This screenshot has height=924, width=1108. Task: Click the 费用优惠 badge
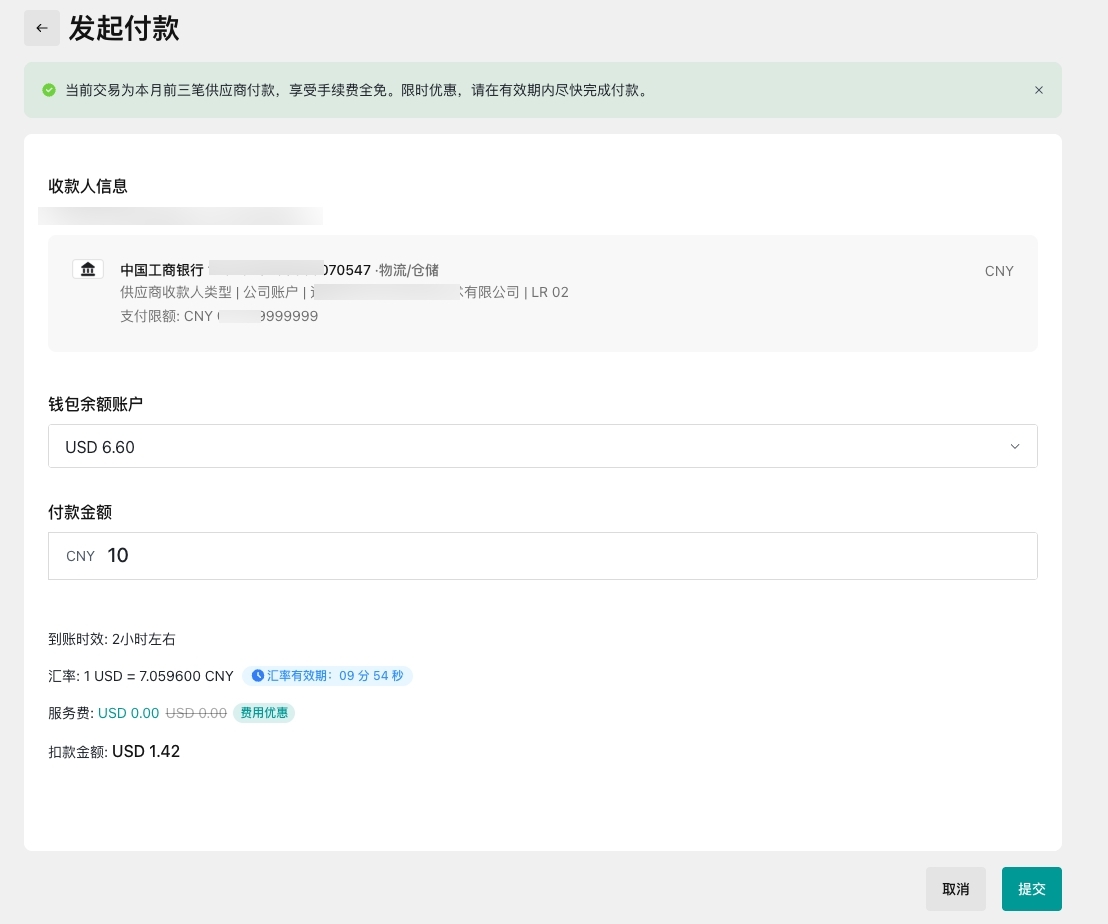point(264,713)
